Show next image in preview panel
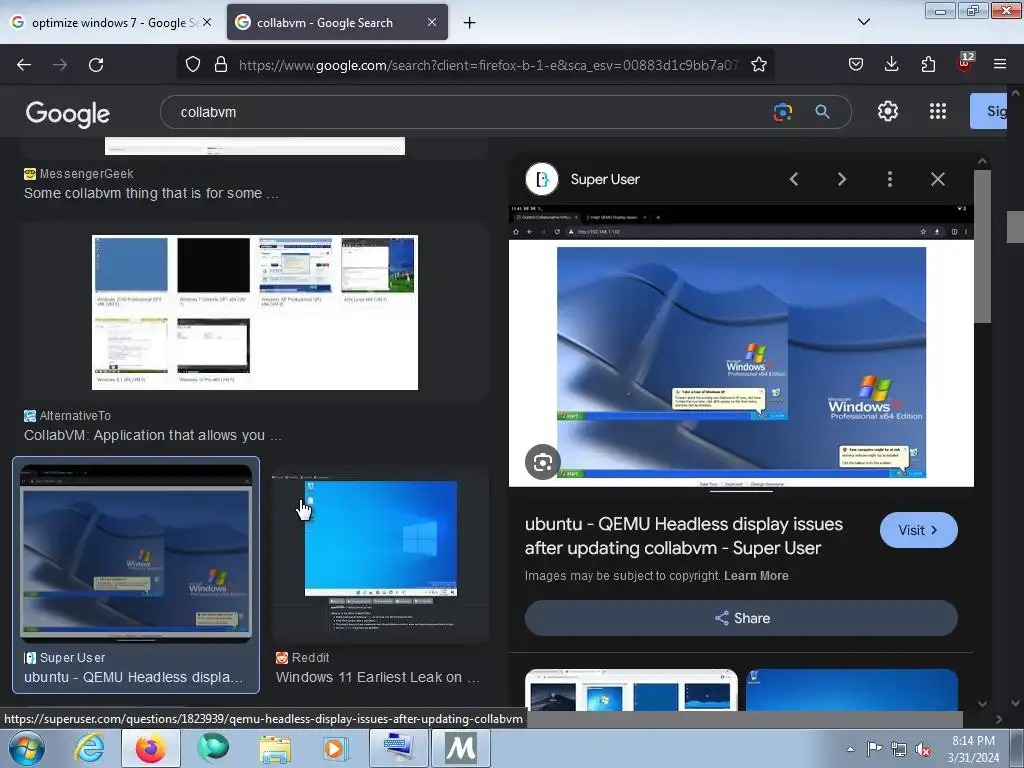1024x768 pixels. click(x=842, y=179)
